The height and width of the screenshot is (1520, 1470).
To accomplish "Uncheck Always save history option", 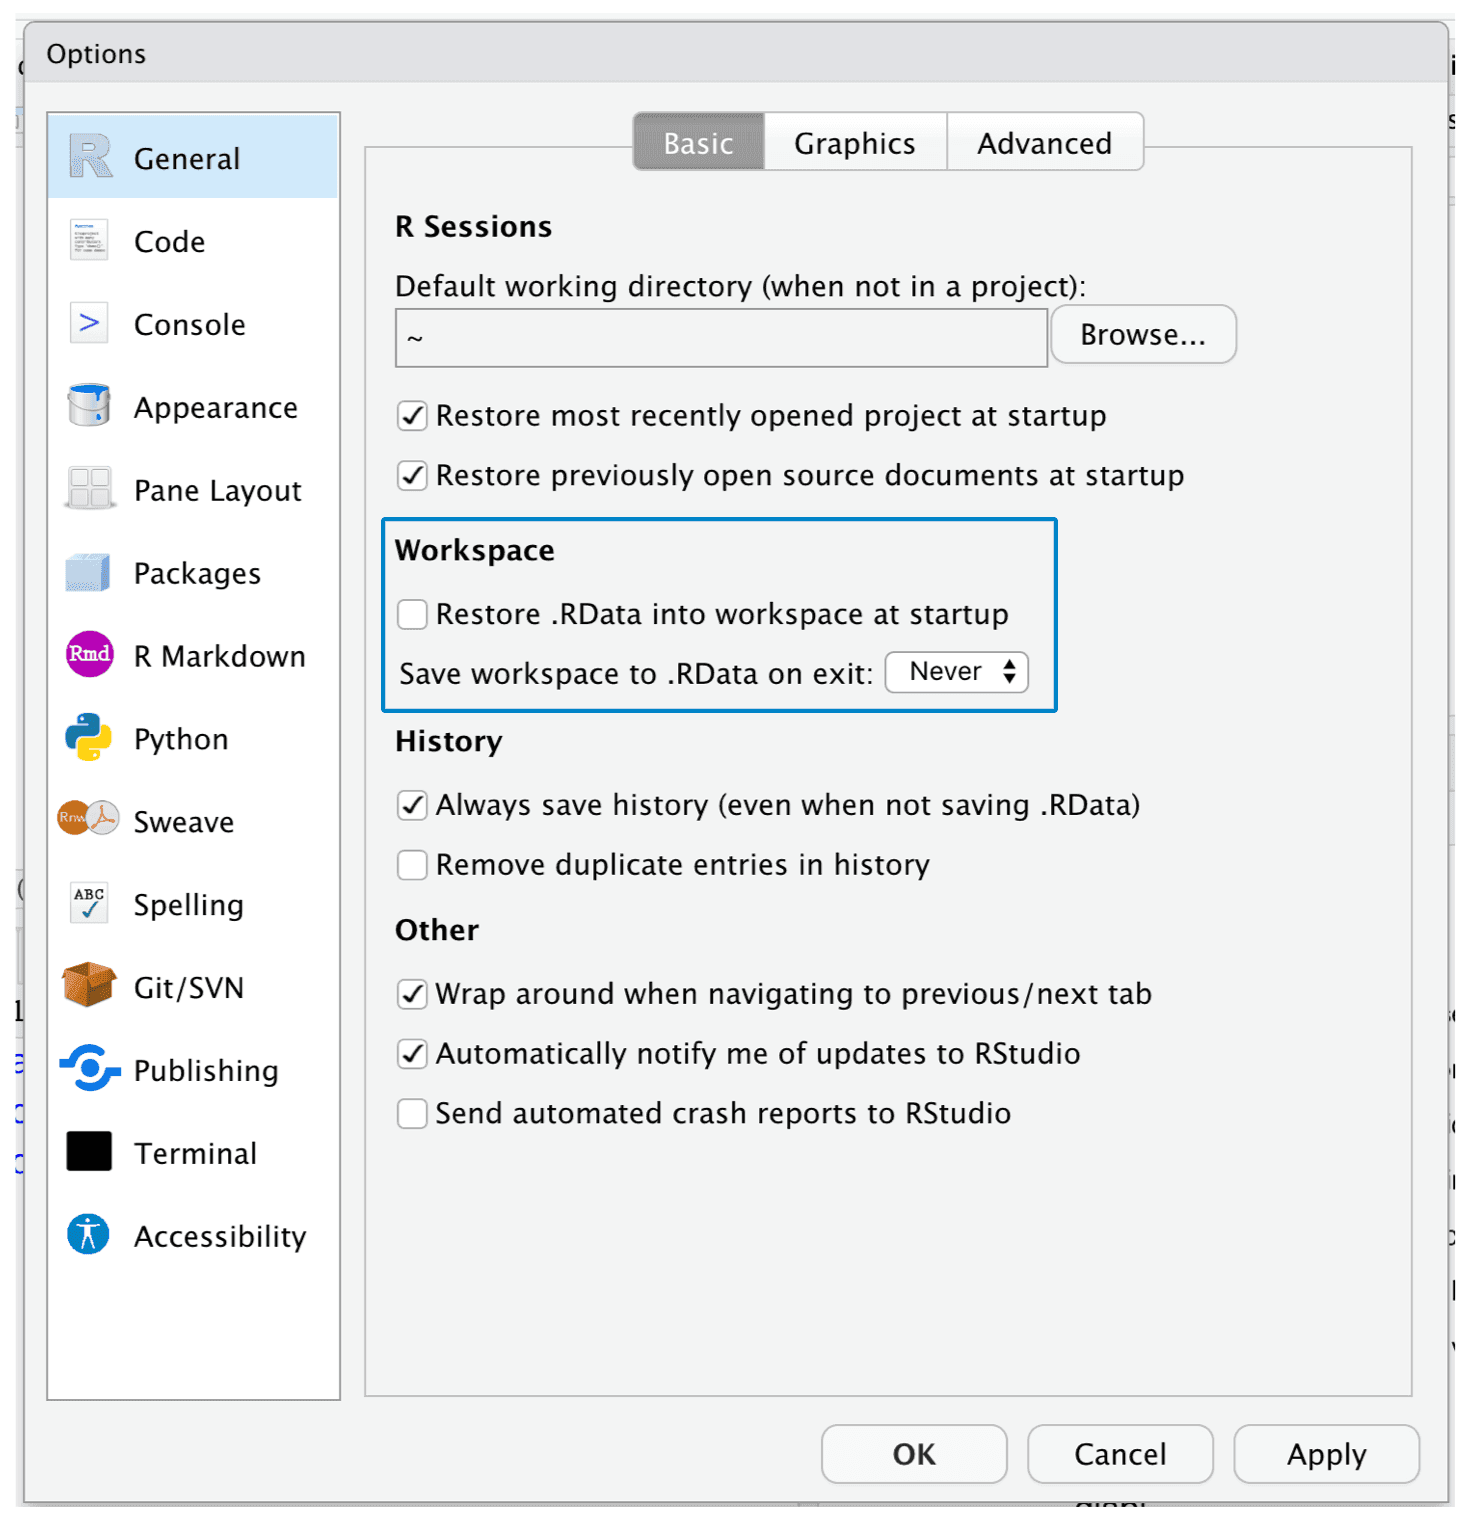I will pyautogui.click(x=412, y=805).
